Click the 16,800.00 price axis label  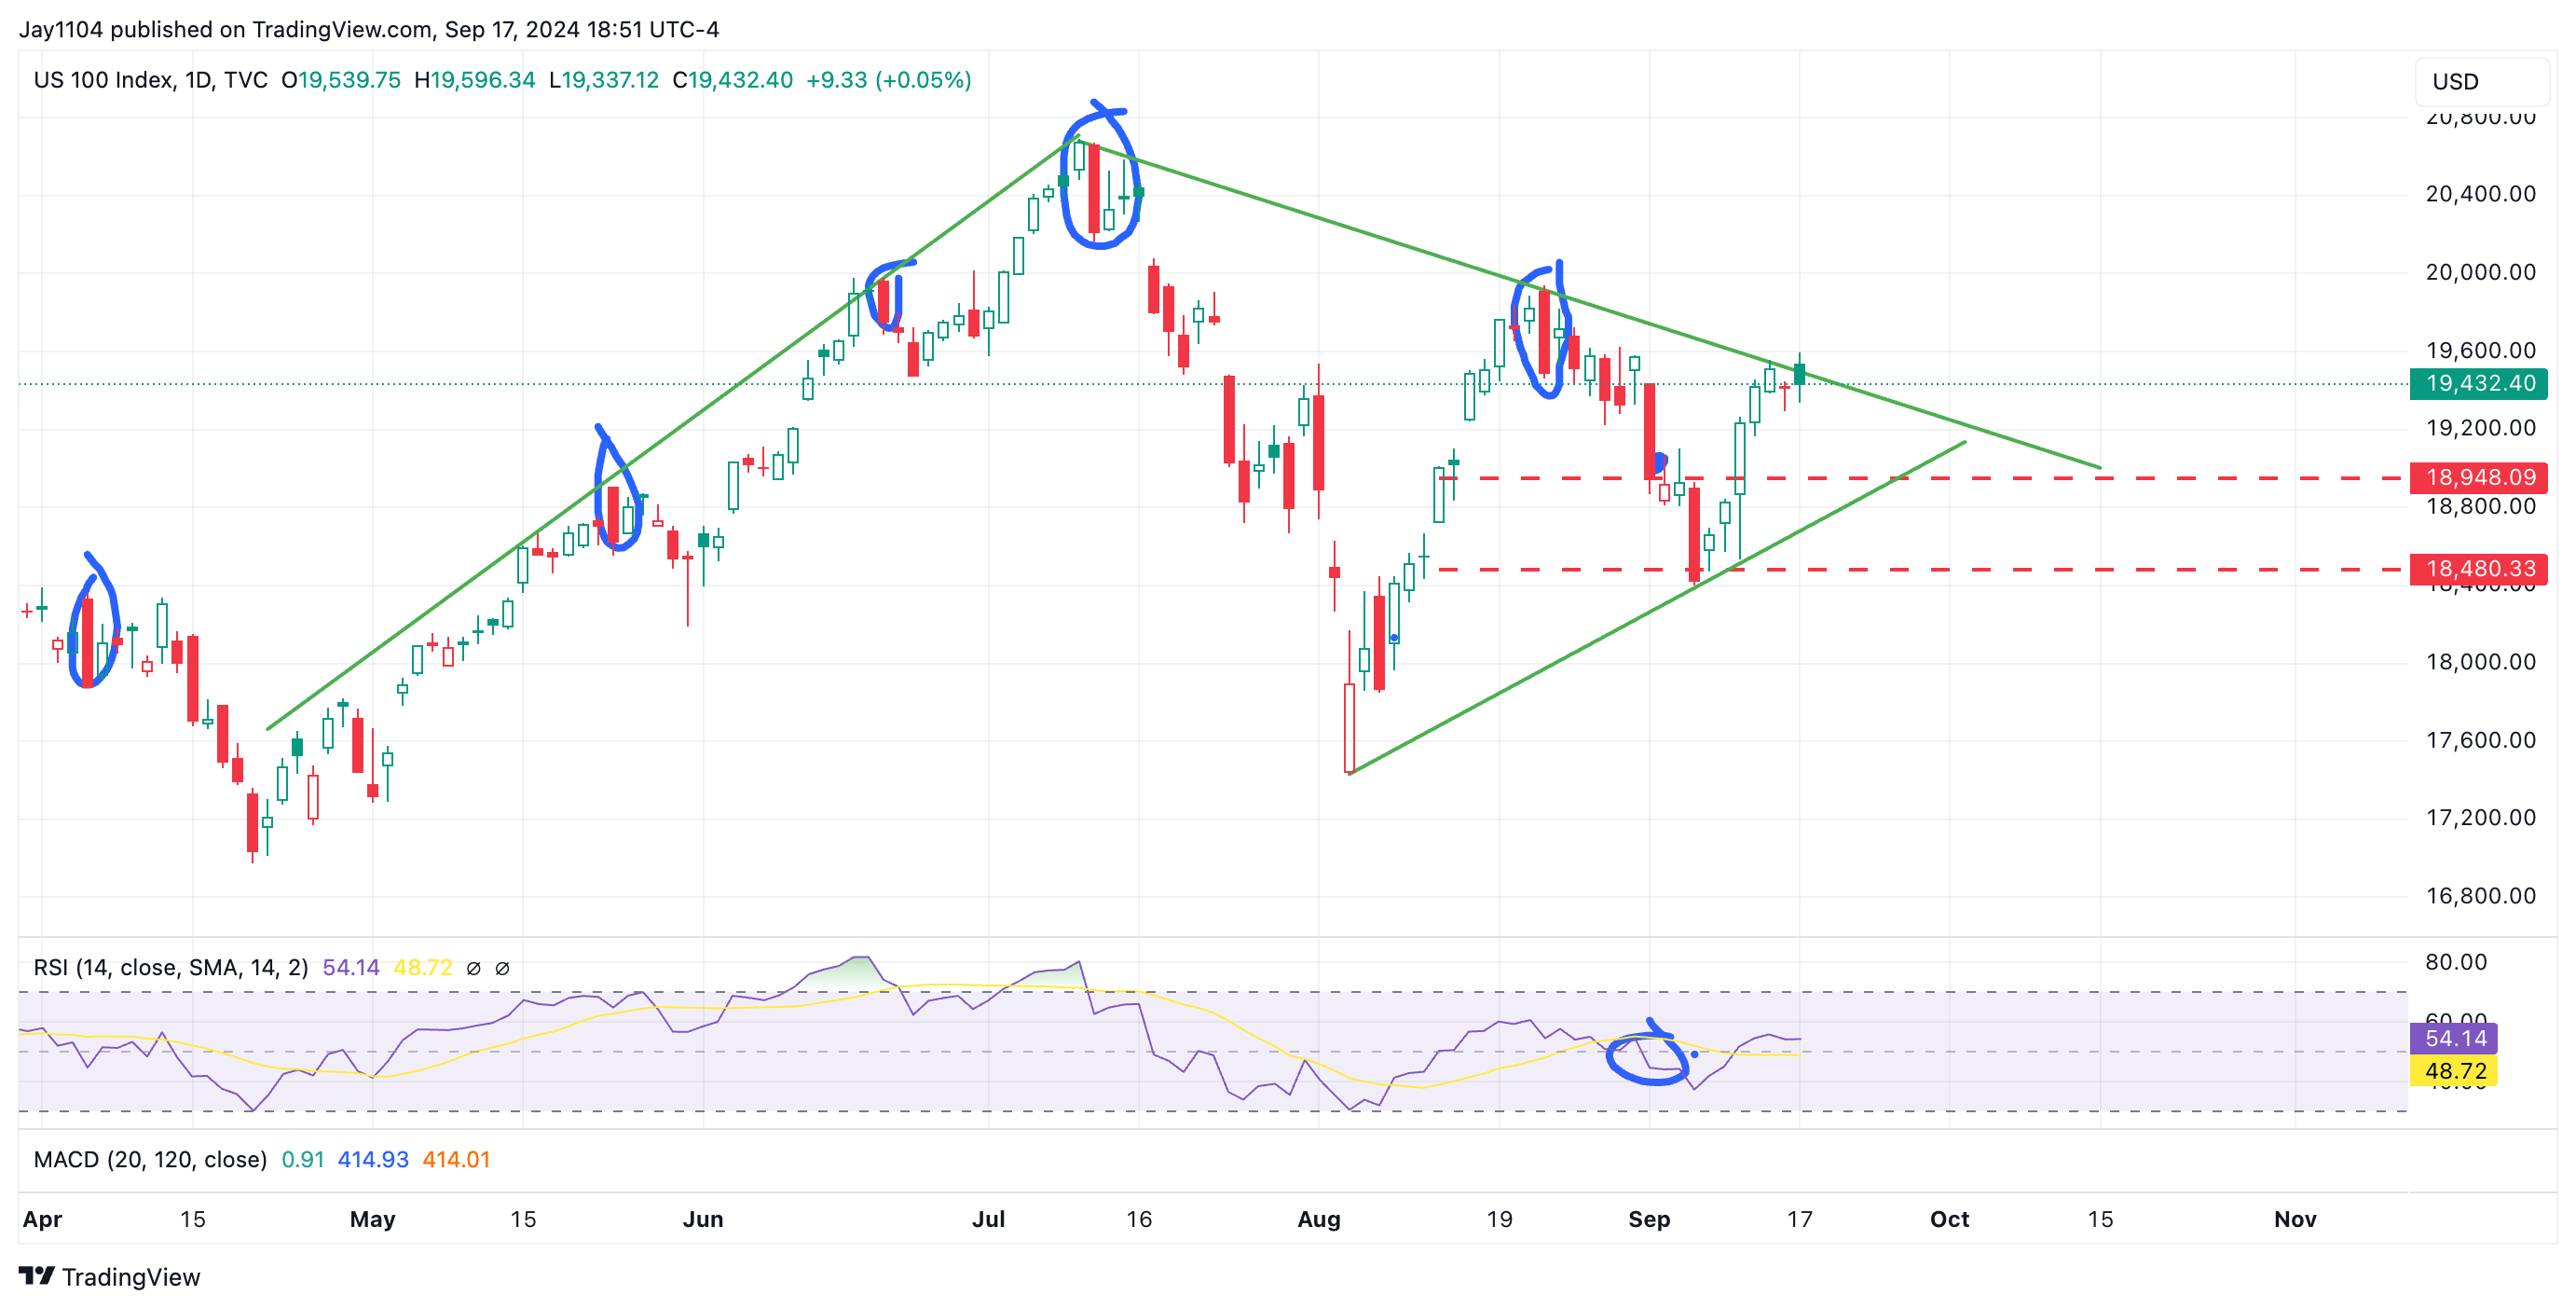pyautogui.click(x=2480, y=895)
